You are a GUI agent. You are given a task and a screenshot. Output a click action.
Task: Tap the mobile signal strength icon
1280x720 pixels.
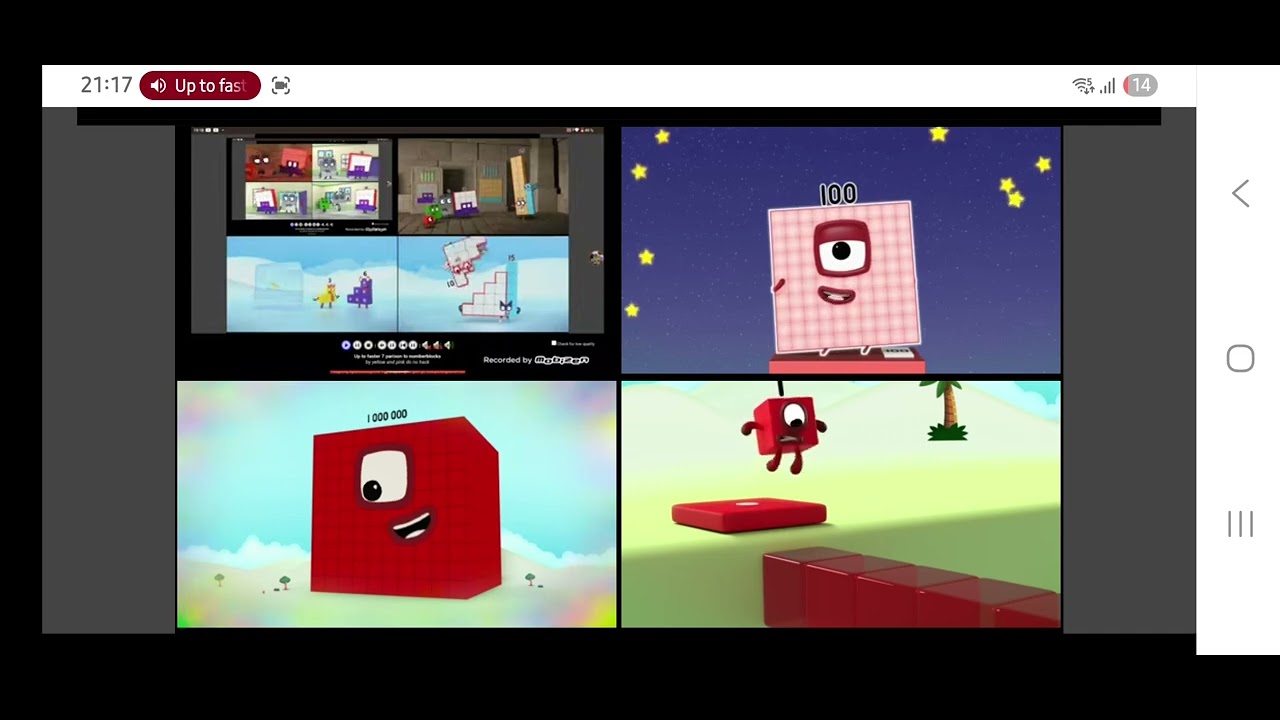click(x=1107, y=86)
